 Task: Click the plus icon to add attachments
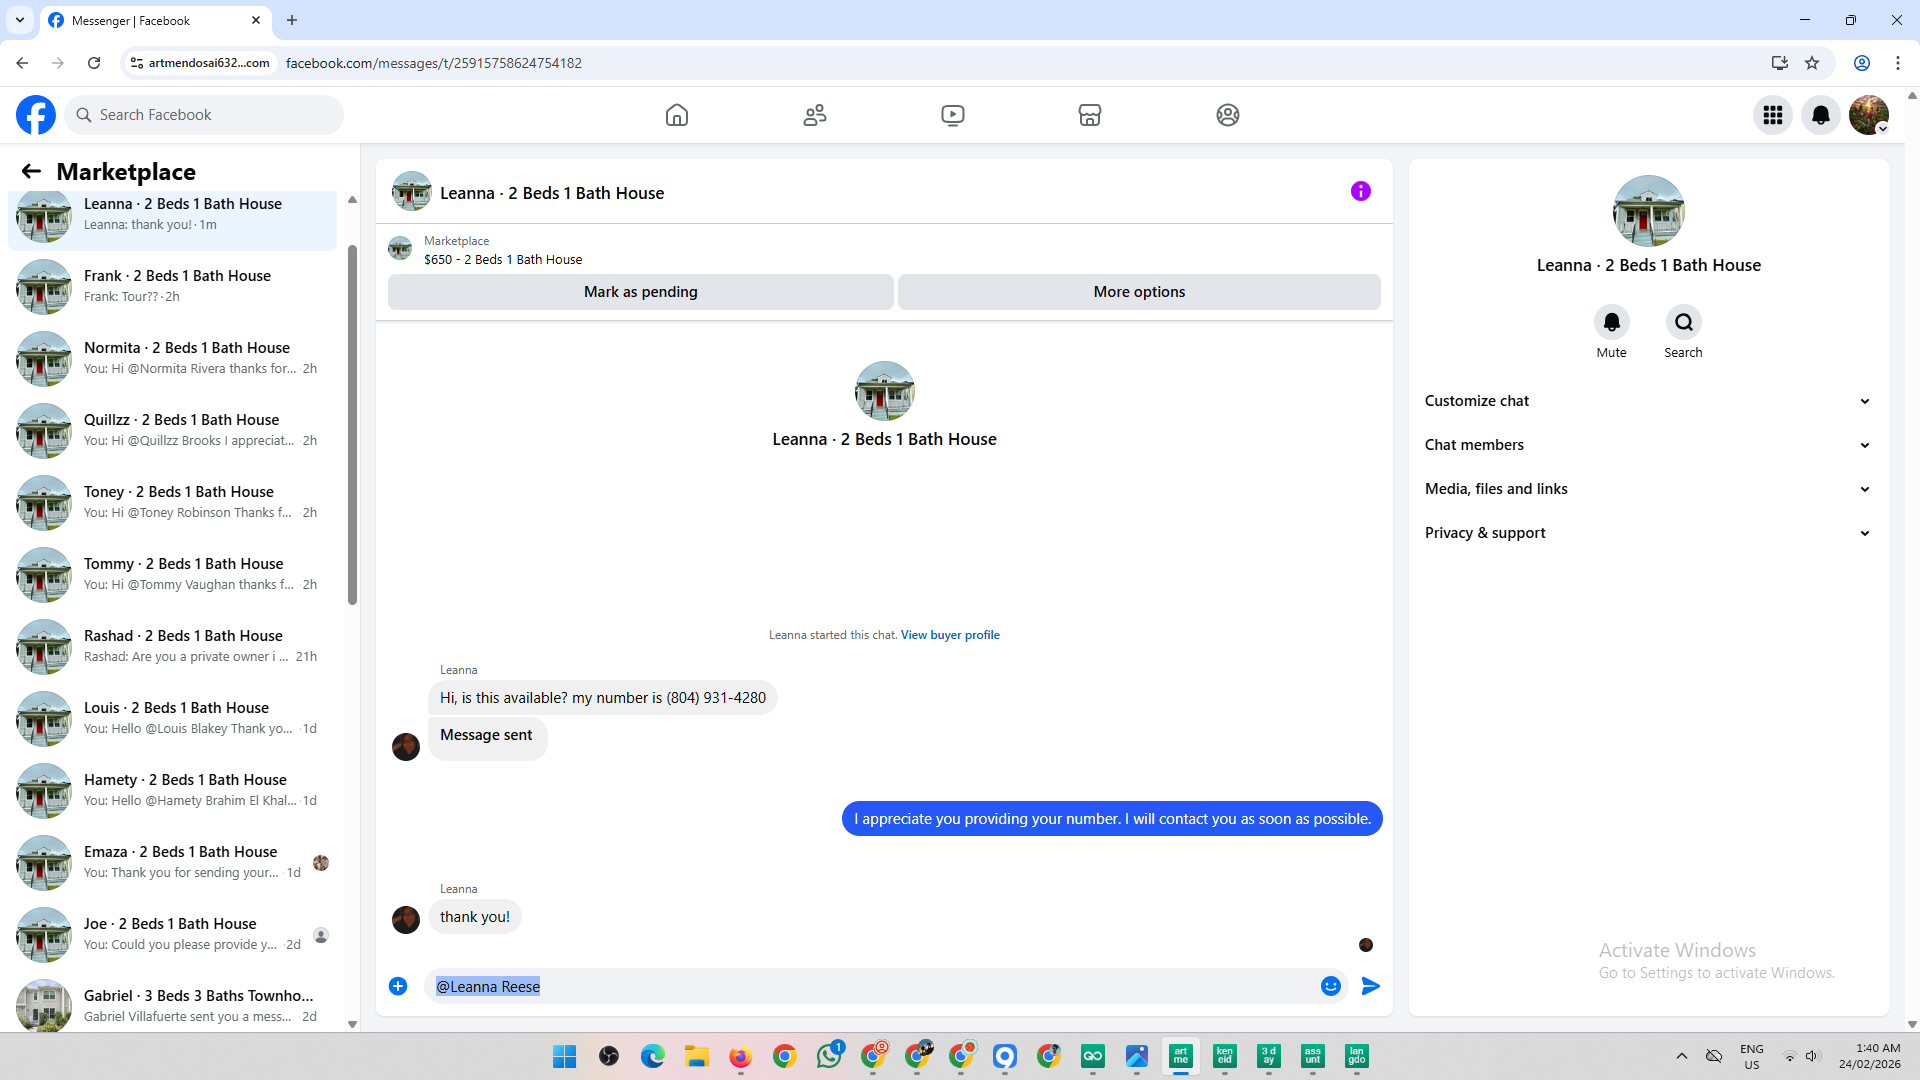coord(398,986)
